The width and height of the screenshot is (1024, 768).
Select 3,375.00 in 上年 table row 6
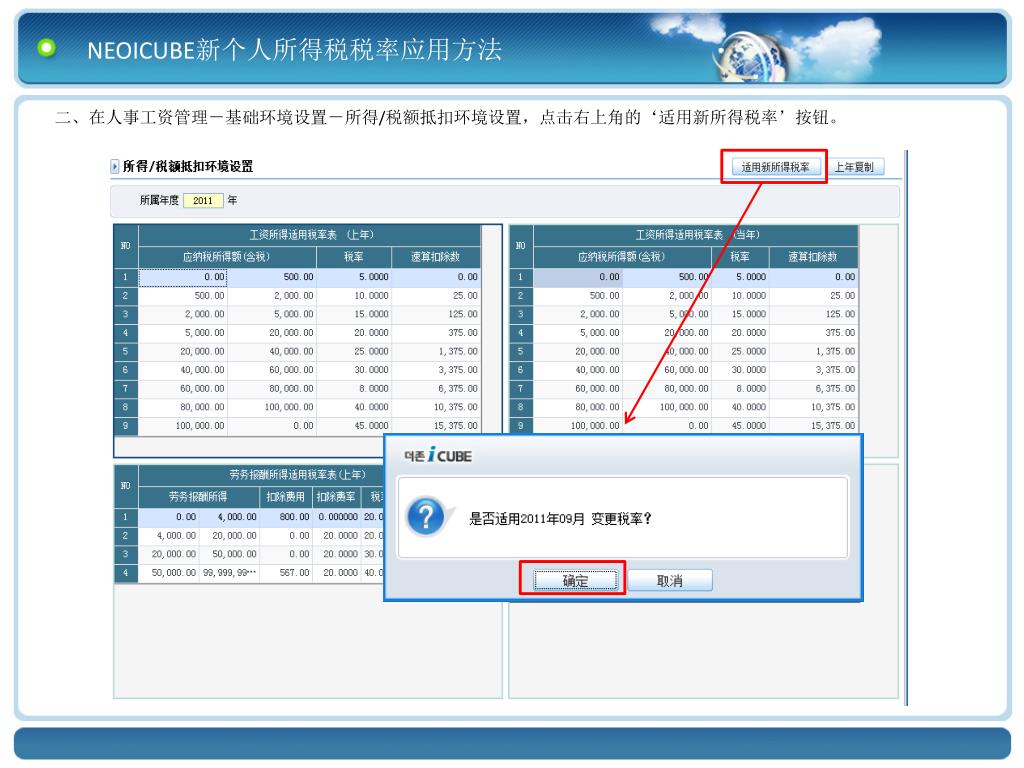pyautogui.click(x=436, y=370)
